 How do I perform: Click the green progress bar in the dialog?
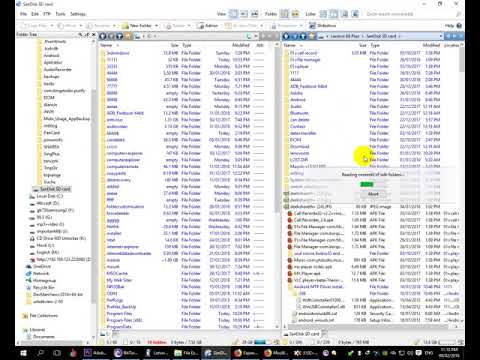click(367, 184)
